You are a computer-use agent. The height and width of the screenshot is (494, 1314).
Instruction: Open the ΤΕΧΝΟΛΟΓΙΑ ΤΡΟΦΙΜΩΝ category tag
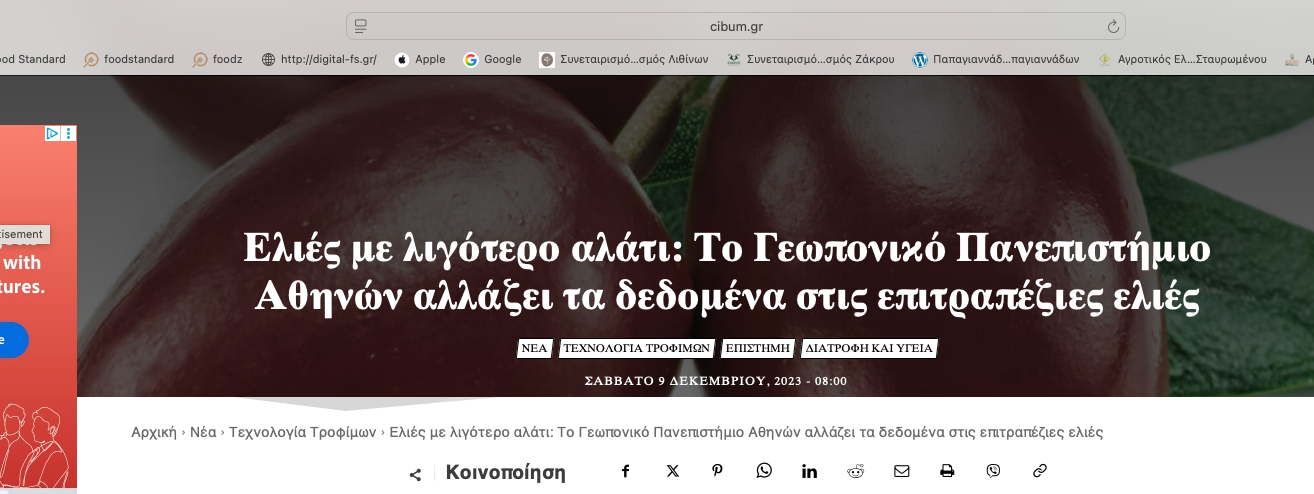pyautogui.click(x=636, y=349)
